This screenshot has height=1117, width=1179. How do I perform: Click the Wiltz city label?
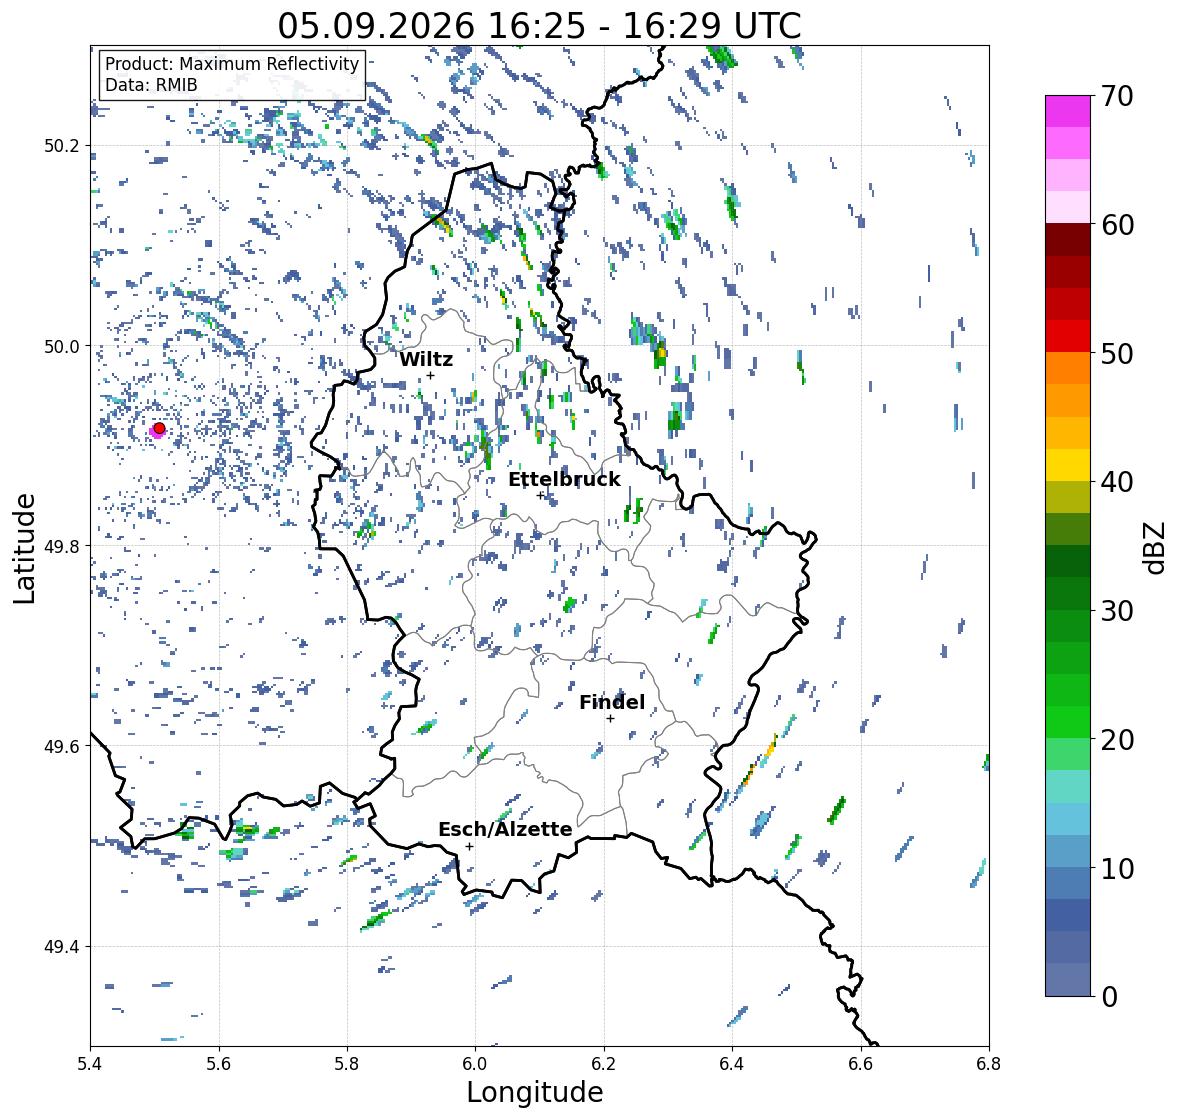click(x=426, y=359)
